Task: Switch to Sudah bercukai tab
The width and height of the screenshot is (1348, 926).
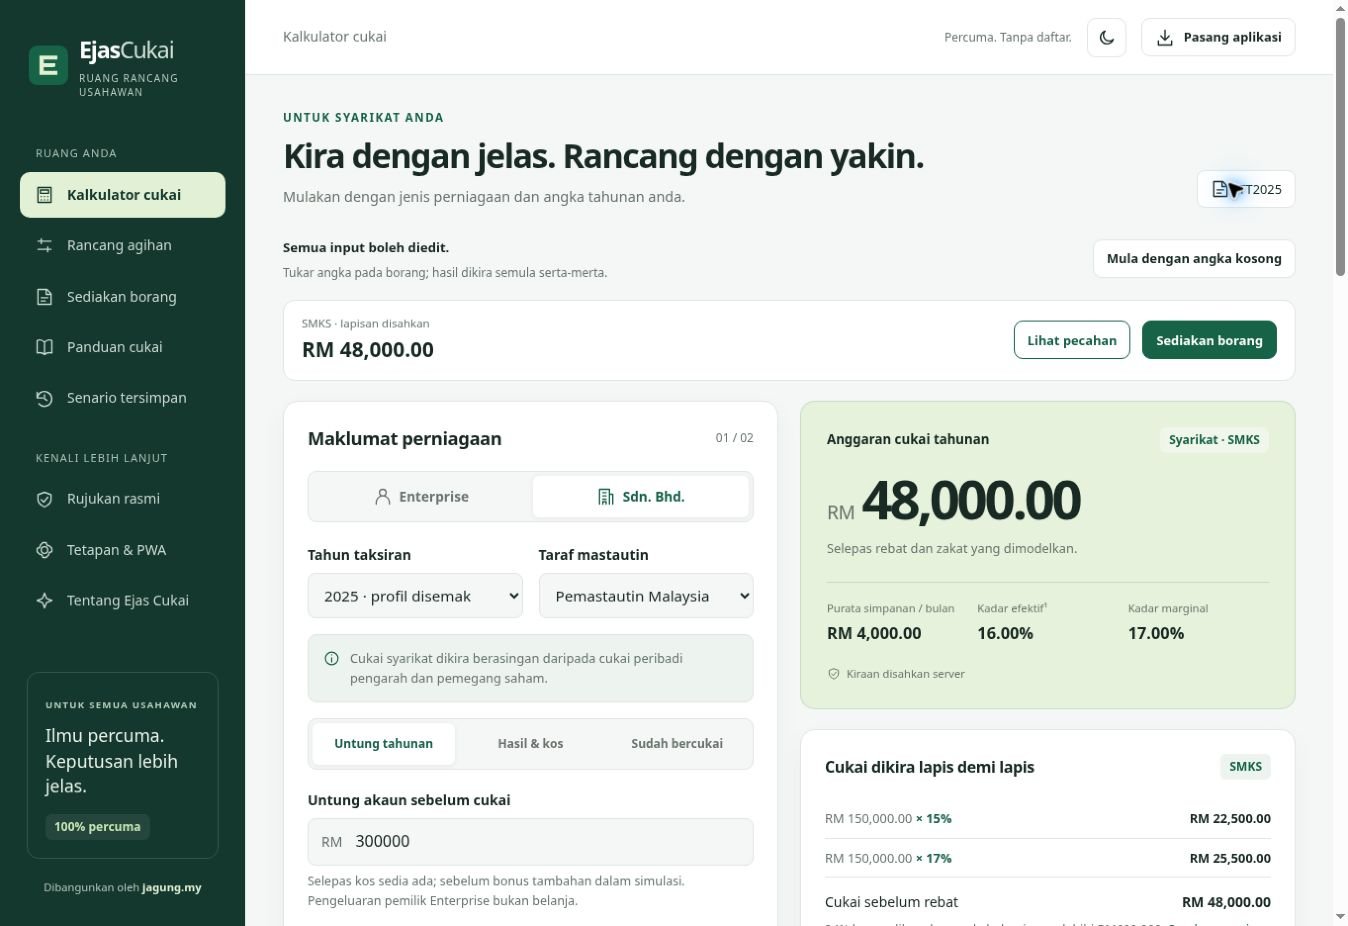Action: (677, 744)
